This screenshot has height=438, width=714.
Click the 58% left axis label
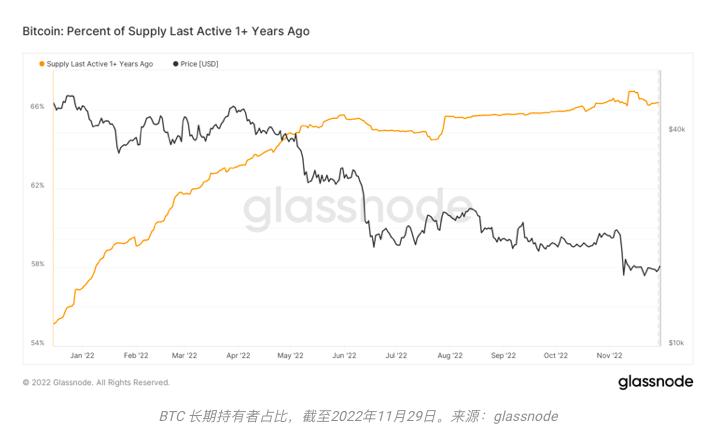click(36, 264)
